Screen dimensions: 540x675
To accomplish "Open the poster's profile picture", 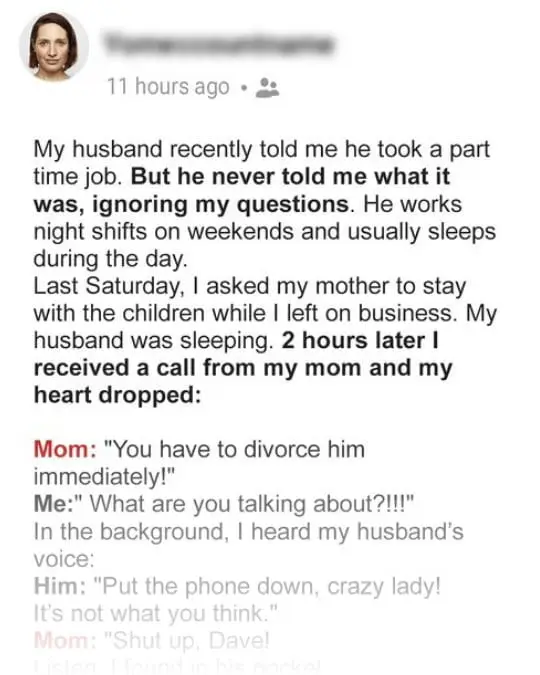I will [54, 46].
